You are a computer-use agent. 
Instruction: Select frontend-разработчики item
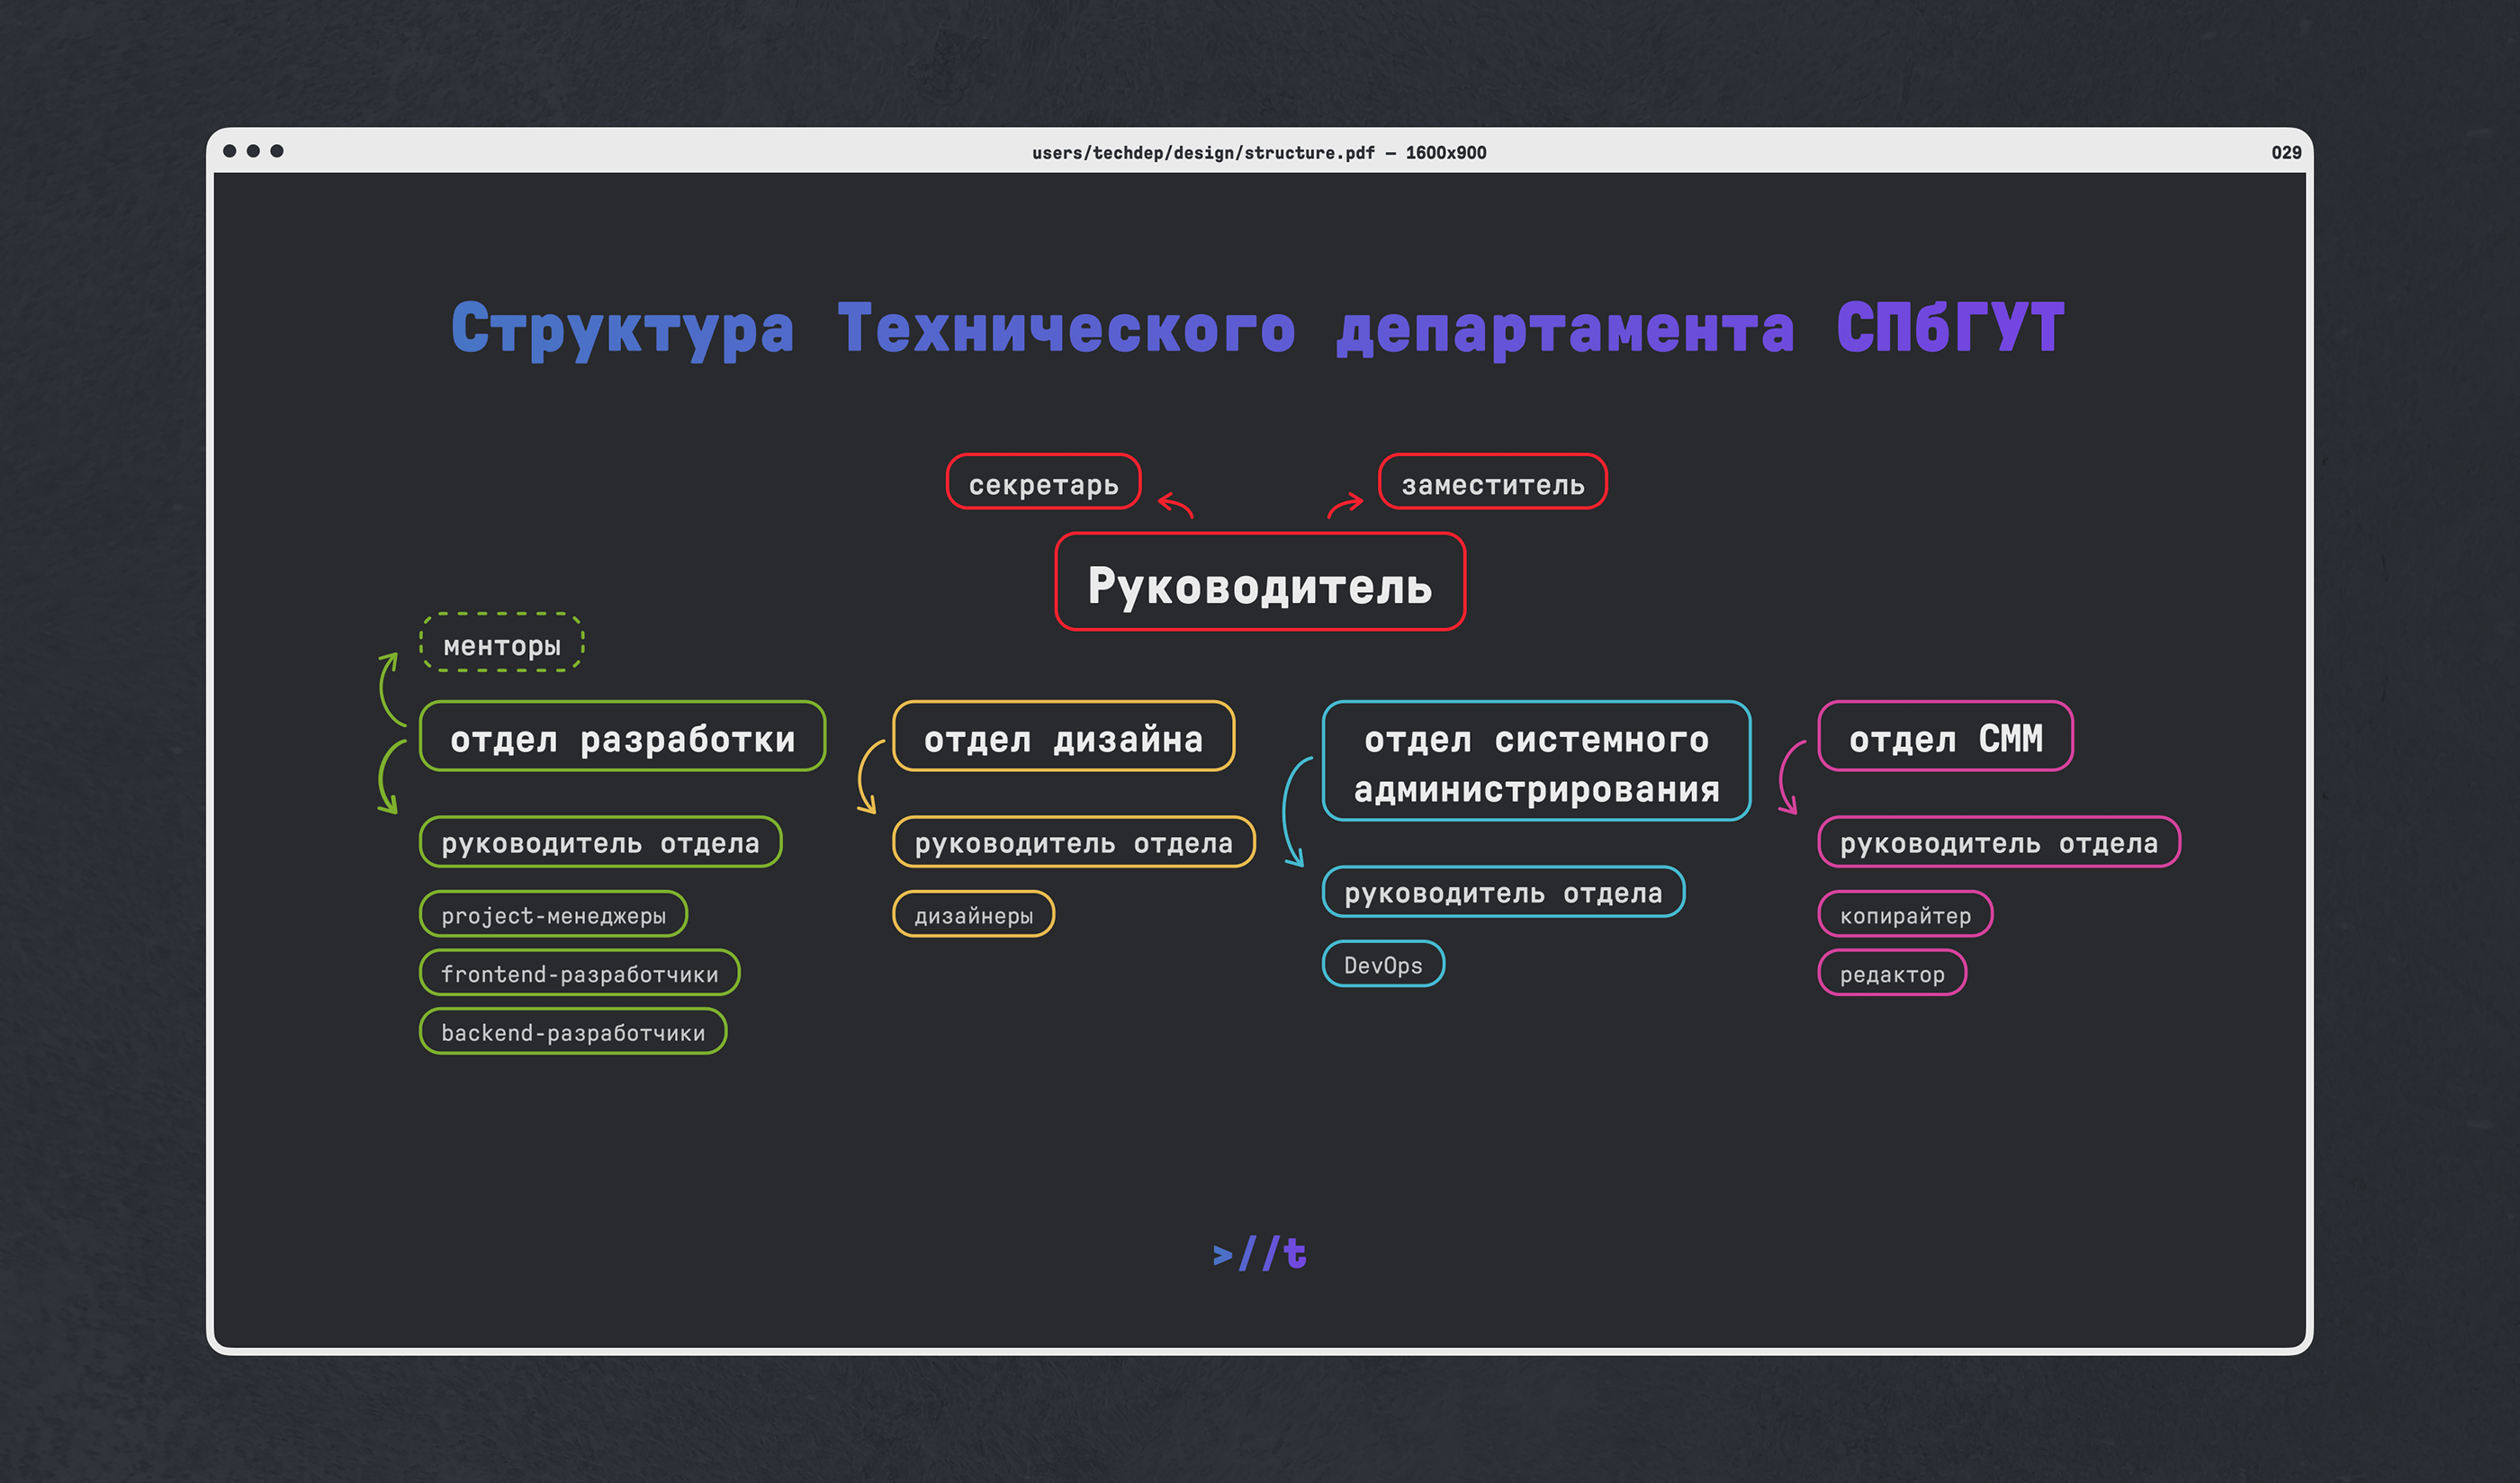point(579,973)
